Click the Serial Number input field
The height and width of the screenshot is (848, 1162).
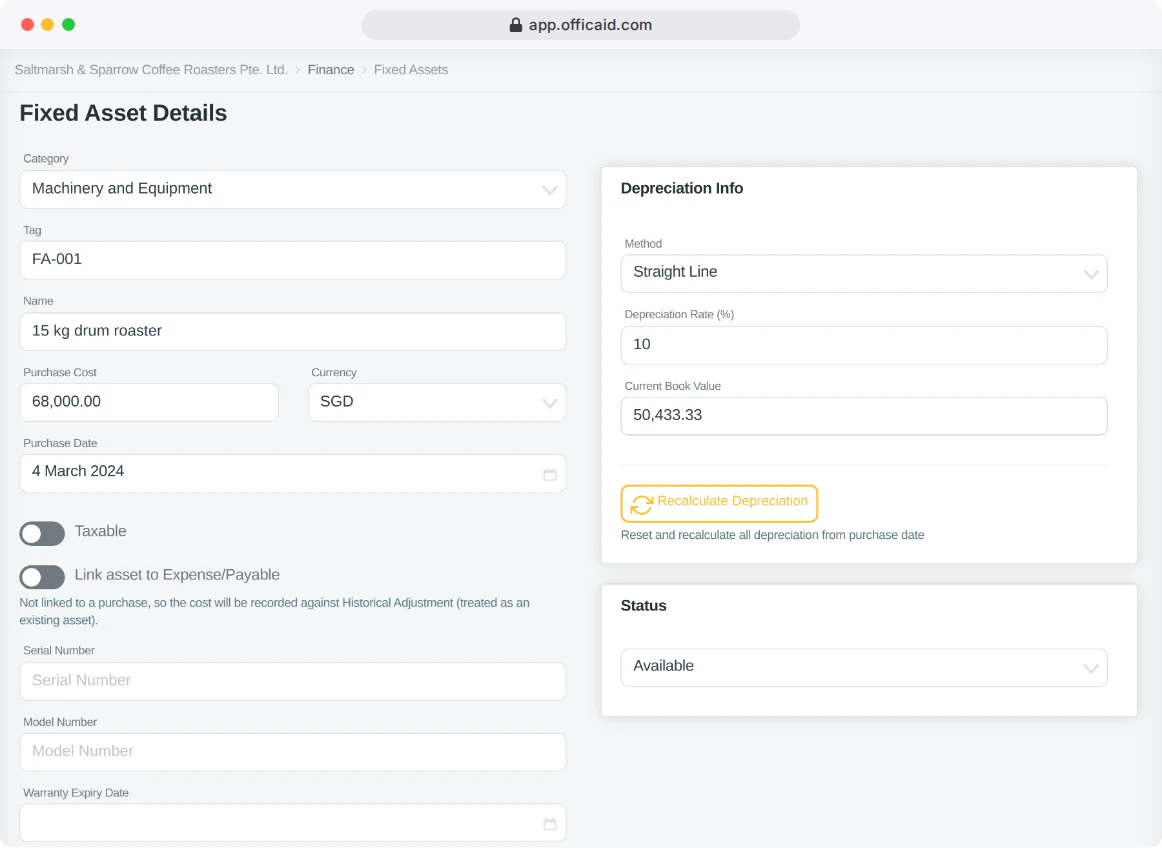(293, 681)
